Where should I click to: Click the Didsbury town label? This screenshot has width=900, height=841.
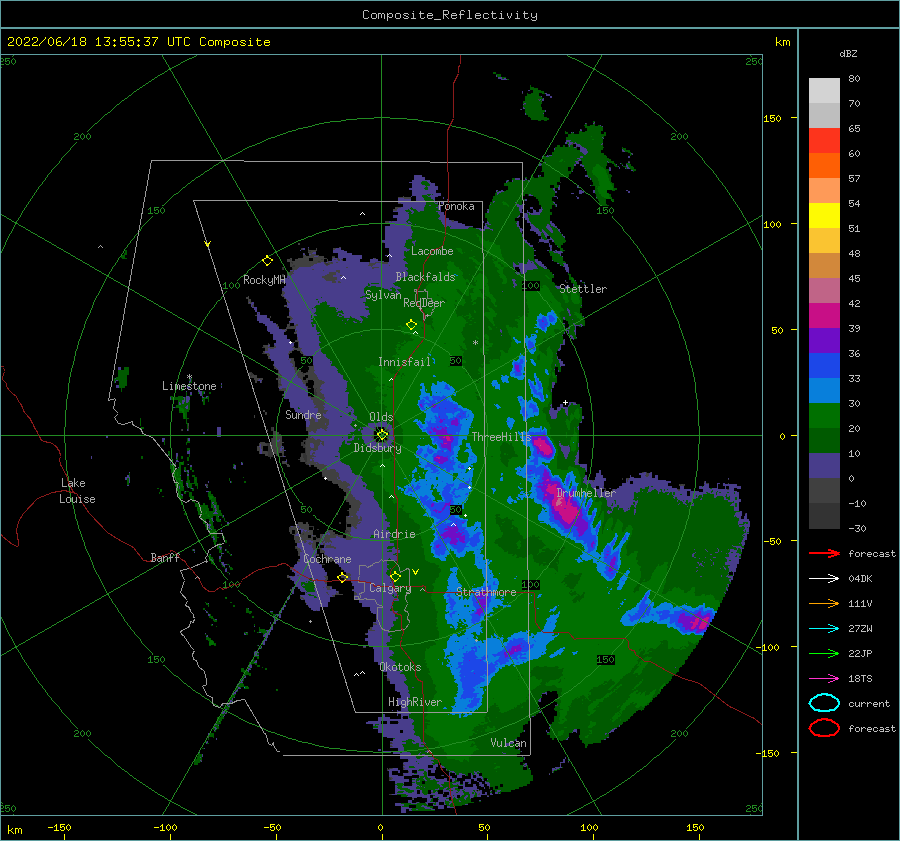point(377,448)
